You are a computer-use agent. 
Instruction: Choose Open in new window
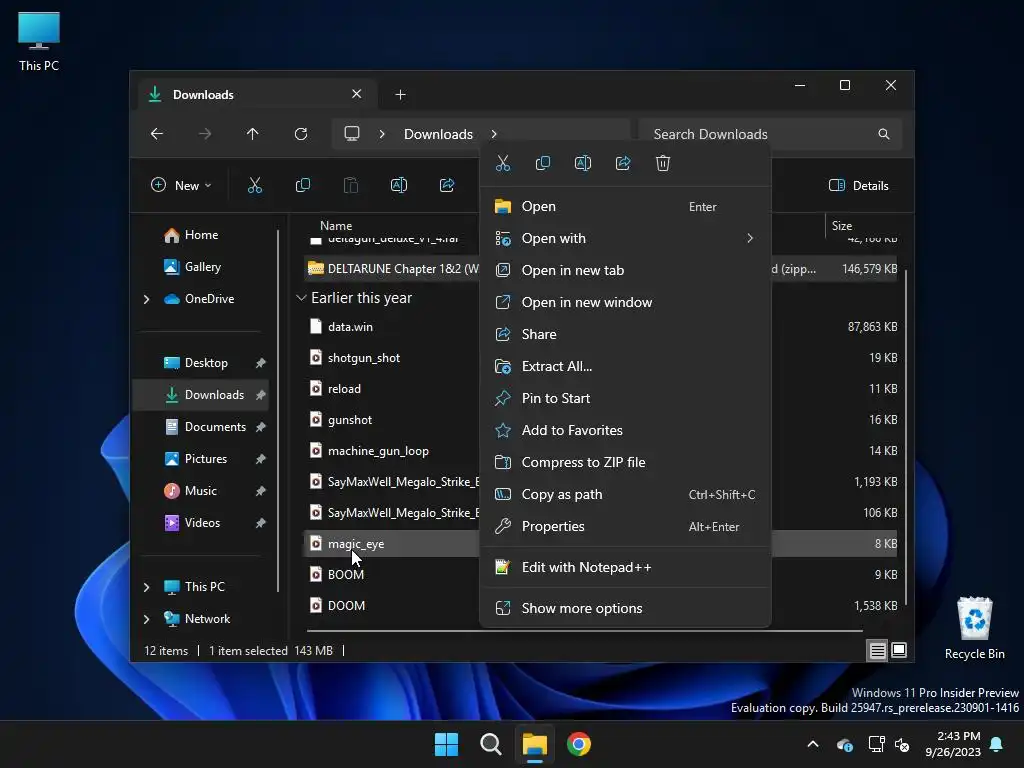pyautogui.click(x=625, y=302)
